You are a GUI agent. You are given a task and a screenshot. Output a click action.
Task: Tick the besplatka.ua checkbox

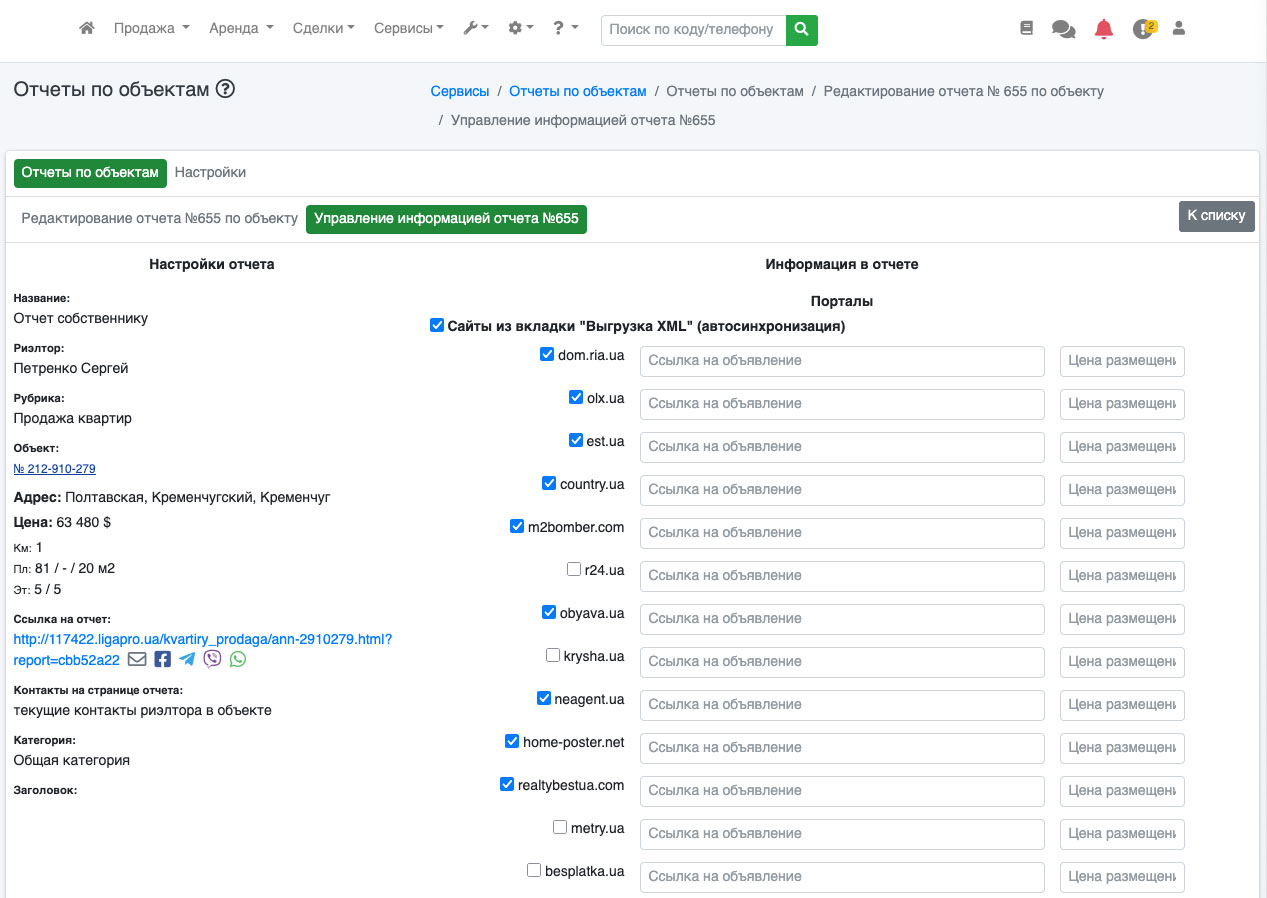point(534,870)
